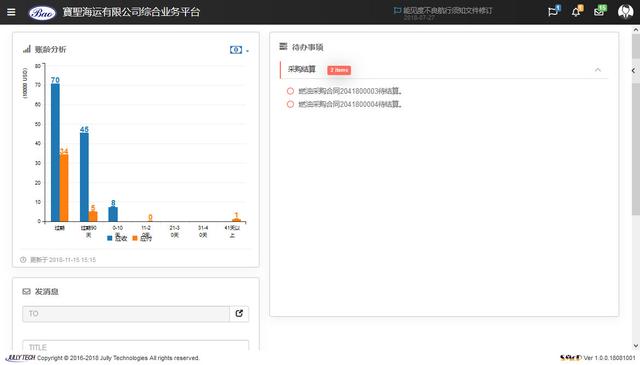The image size is (640, 365).
Task: Click the platform title 综合业务平台
Action: pyautogui.click(x=170, y=12)
